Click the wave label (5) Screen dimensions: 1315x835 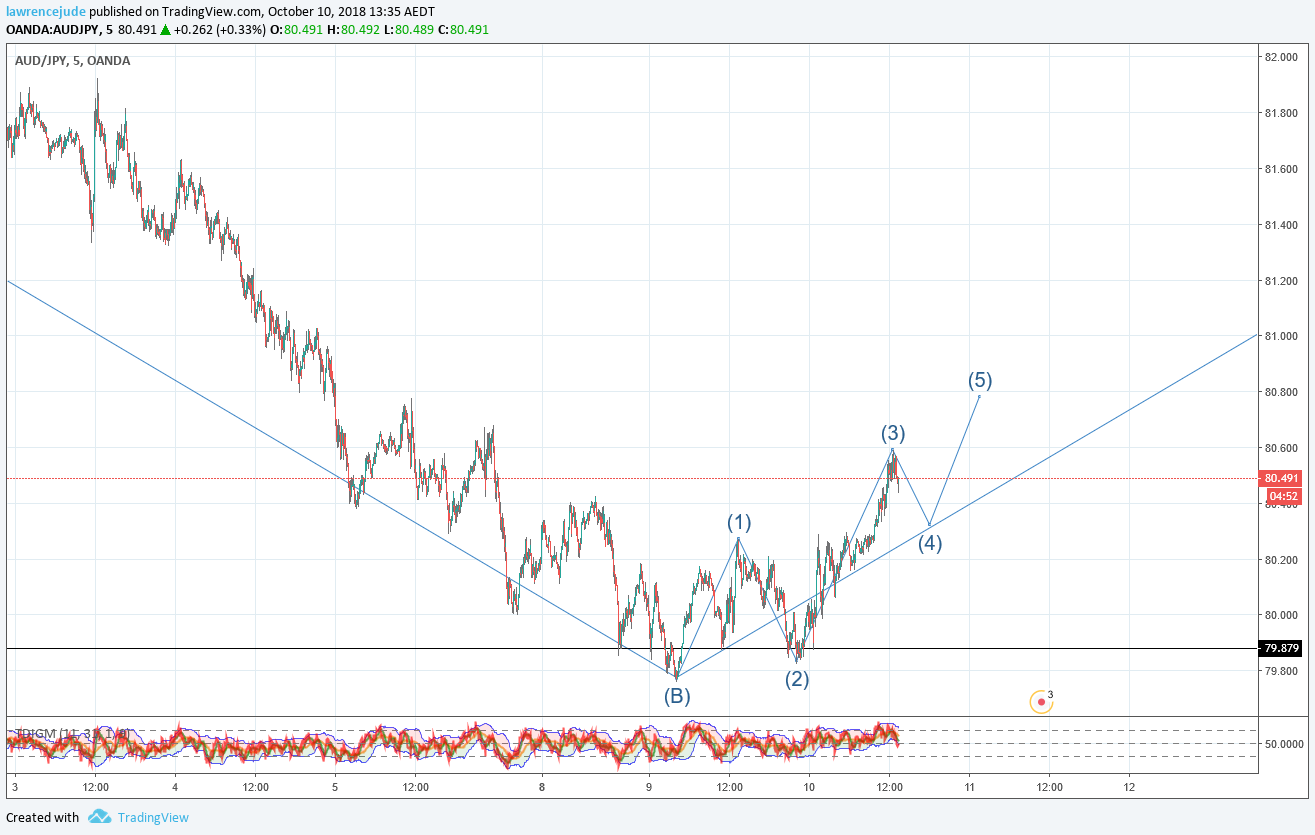tap(980, 380)
